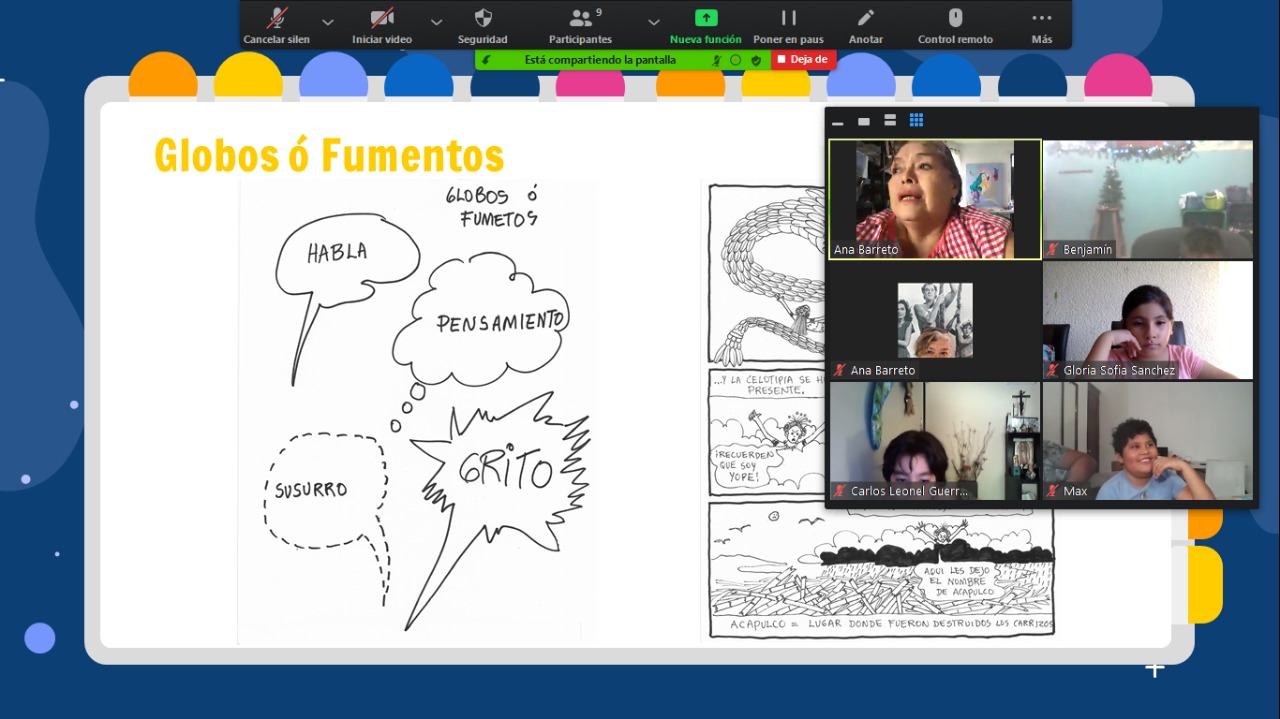Image resolution: width=1280 pixels, height=719 pixels.
Task: Click the handwritten 'GLOBOS Ó FUMETOS' heading
Action: tap(492, 206)
